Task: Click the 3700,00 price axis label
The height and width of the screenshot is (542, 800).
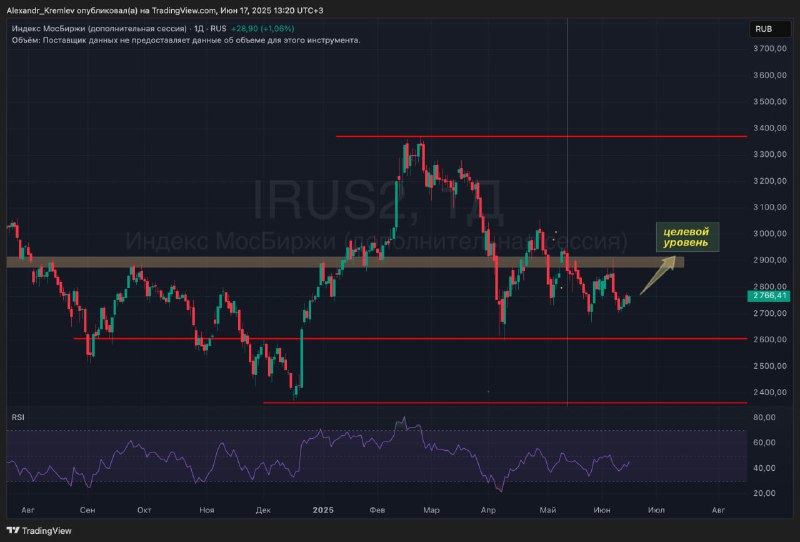Action: point(770,48)
